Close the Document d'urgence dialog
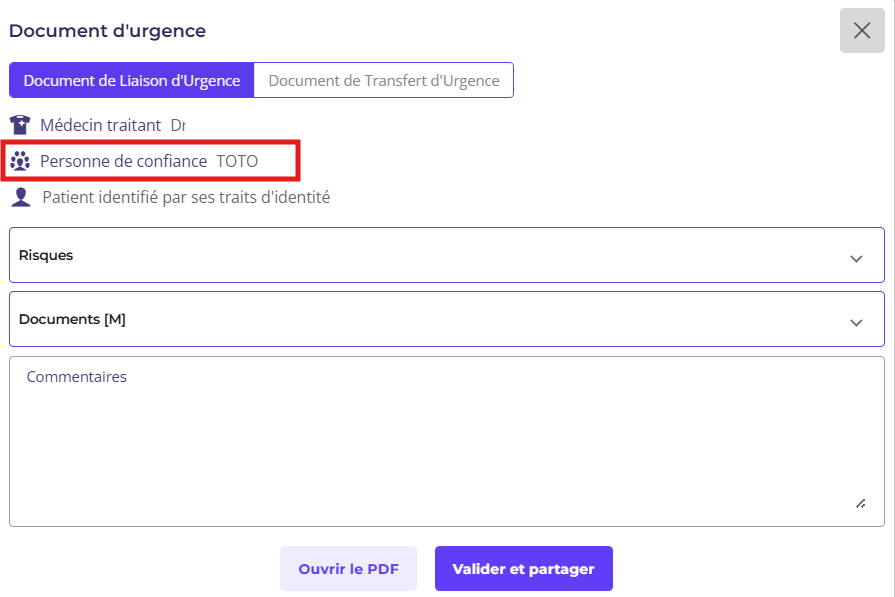Image resolution: width=895 pixels, height=597 pixels. pos(862,31)
